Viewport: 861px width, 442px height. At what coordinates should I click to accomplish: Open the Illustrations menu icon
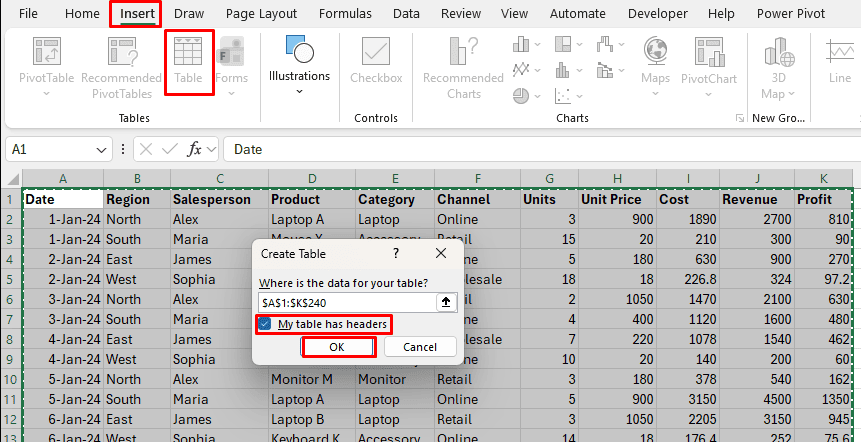pos(299,50)
